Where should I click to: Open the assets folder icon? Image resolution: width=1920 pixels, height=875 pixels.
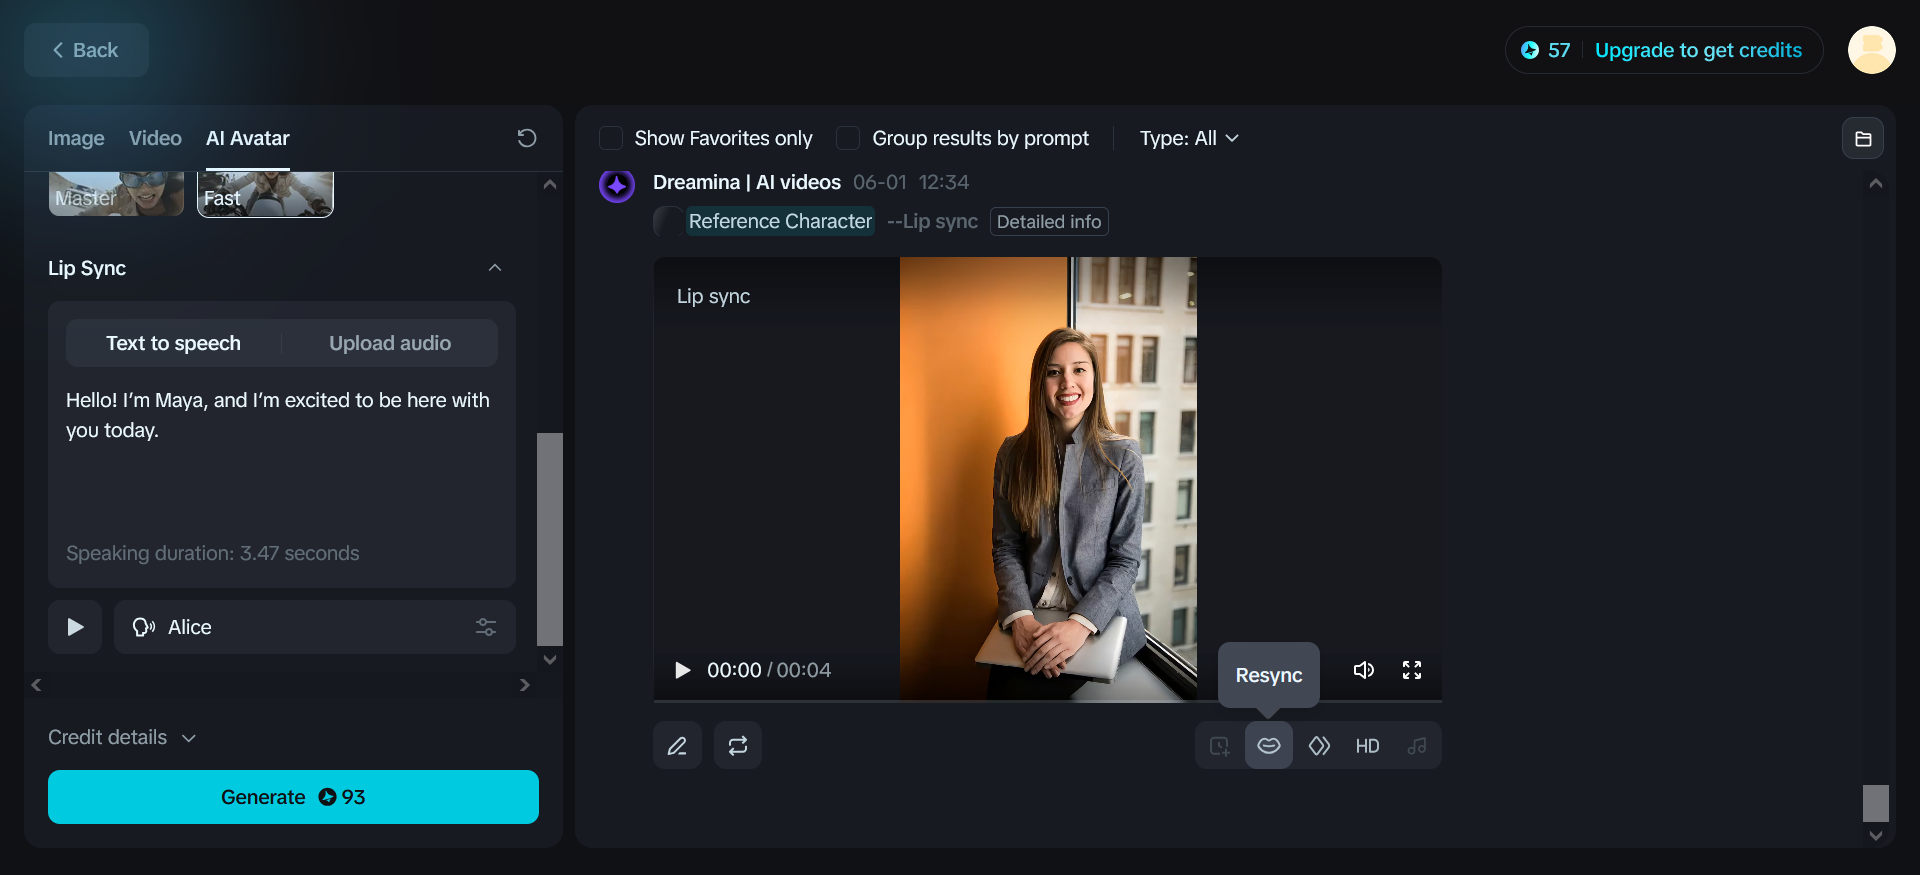click(1863, 139)
